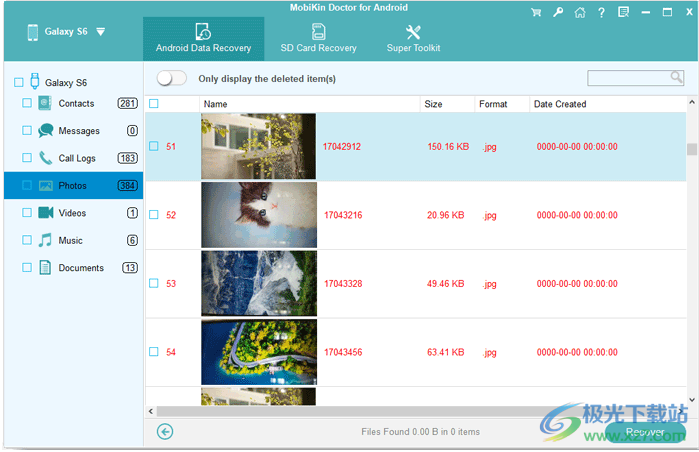
Task: Click the Music note icon
Action: coord(45,240)
